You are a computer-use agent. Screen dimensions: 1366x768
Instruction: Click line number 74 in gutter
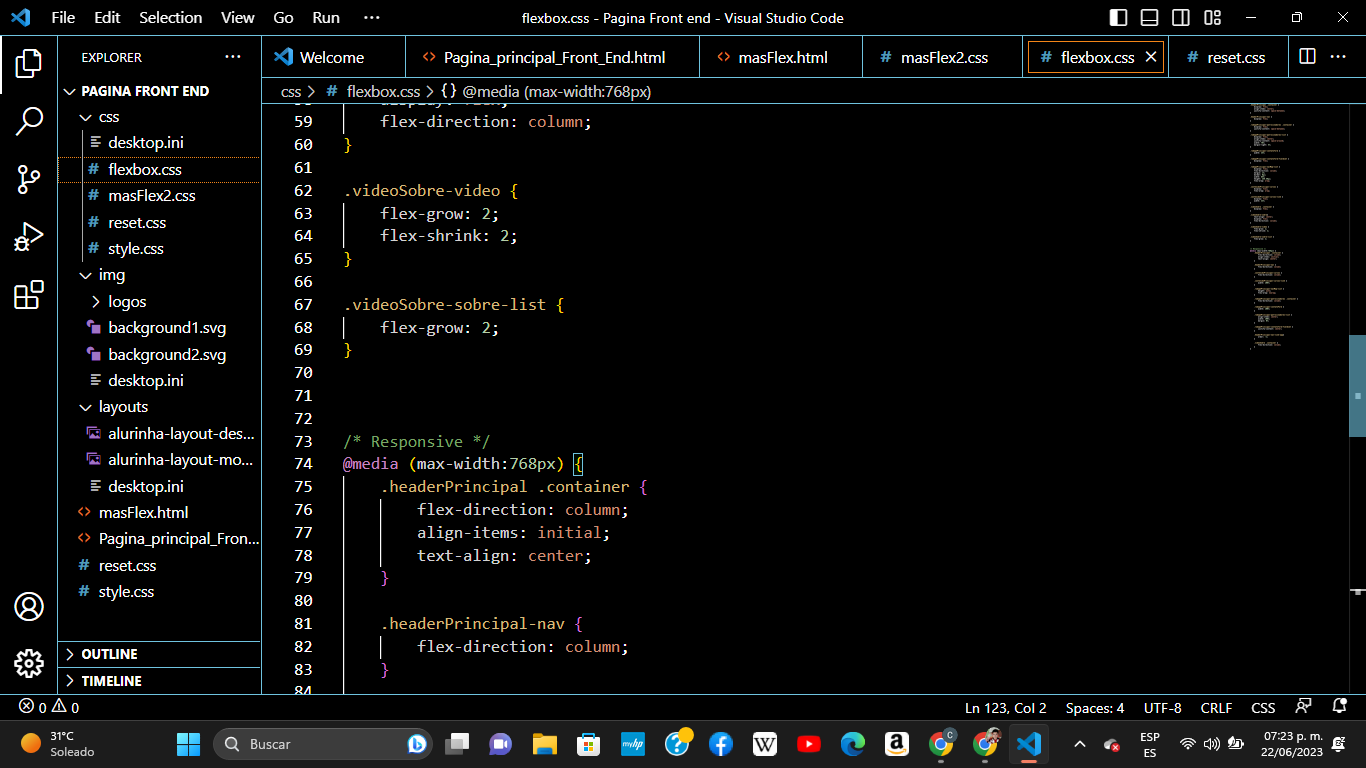(303, 464)
